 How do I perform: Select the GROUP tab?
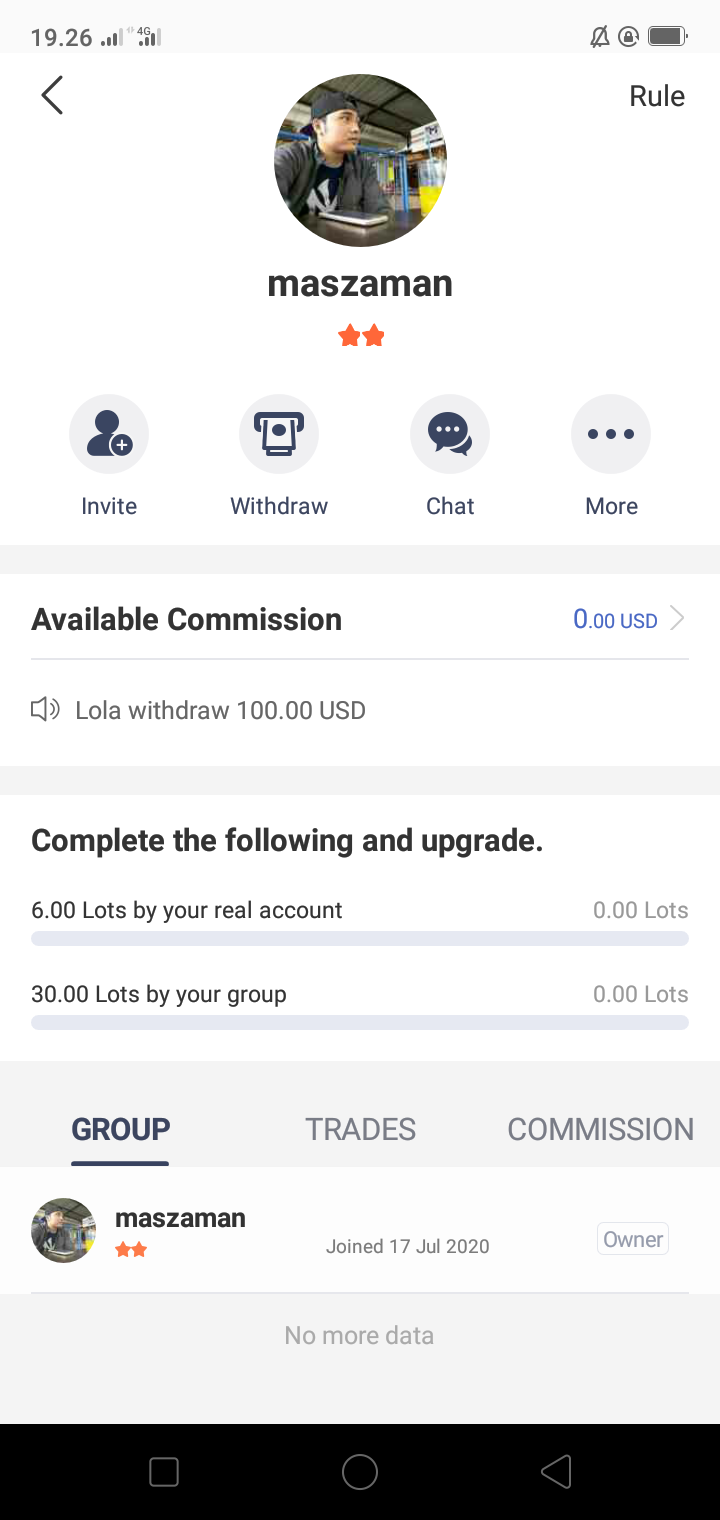120,1129
